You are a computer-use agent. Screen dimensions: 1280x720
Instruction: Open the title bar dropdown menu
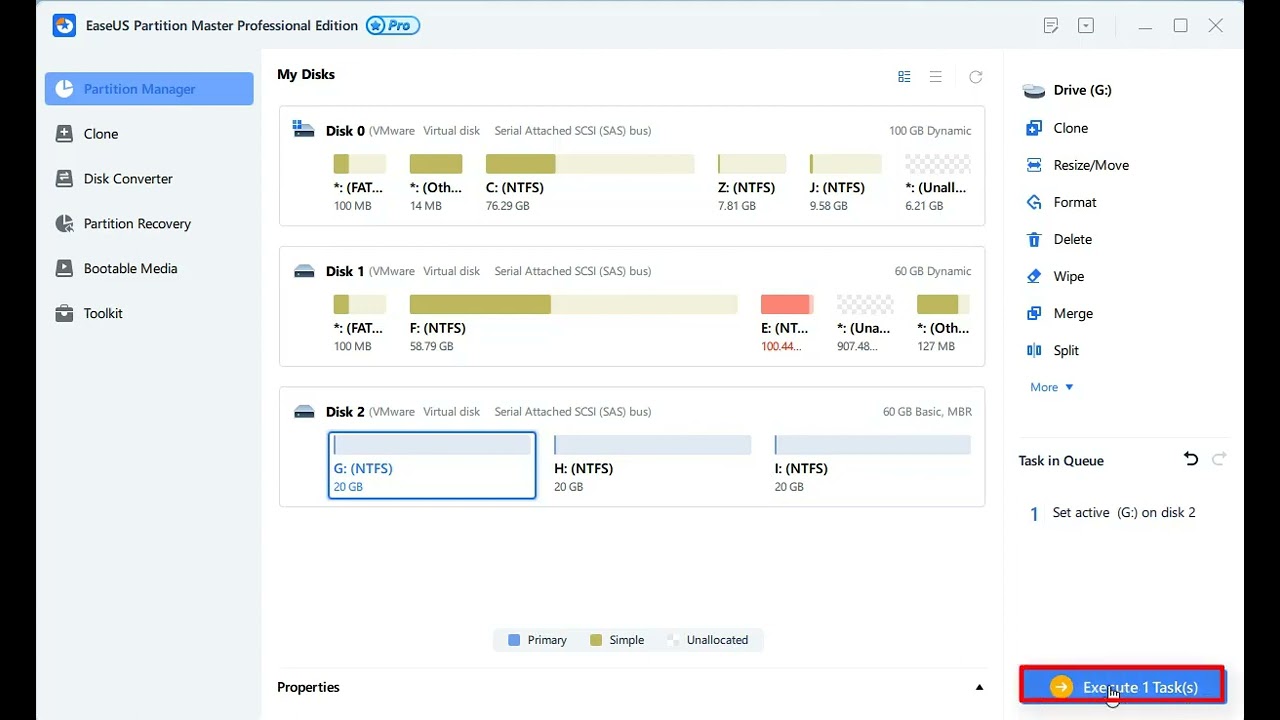pyautogui.click(x=1085, y=26)
